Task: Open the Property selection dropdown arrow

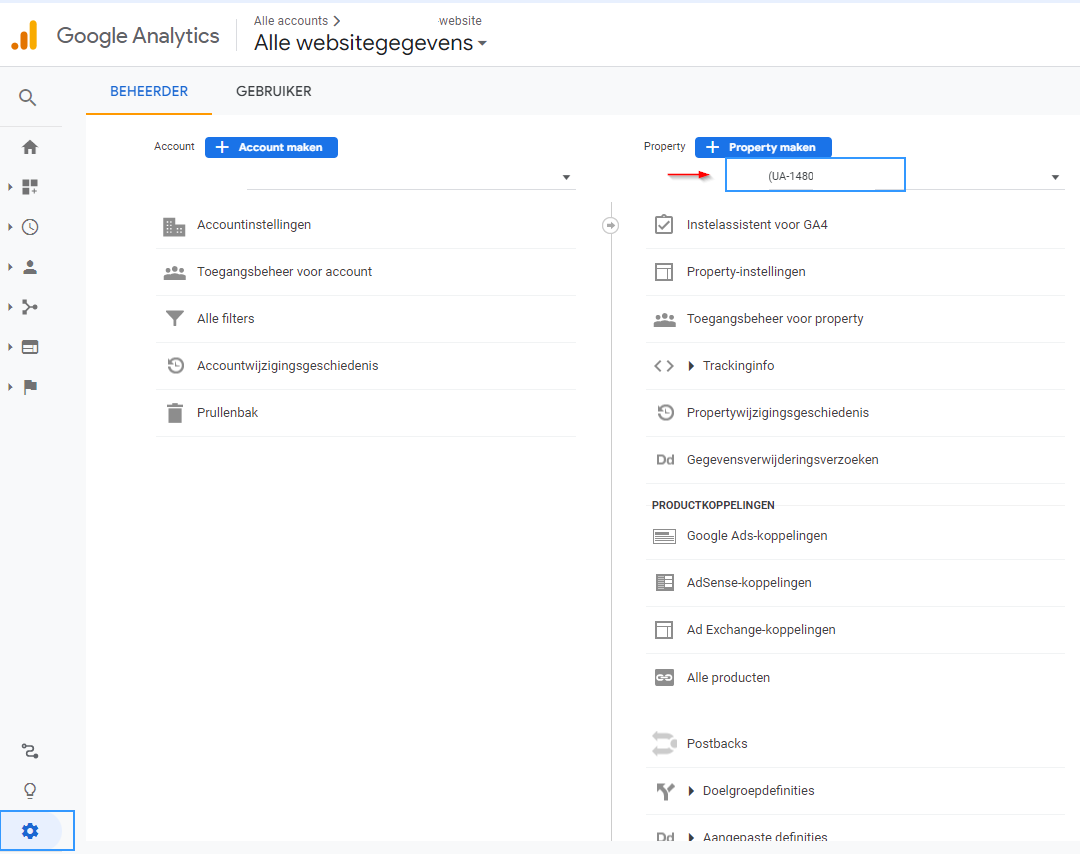Action: pos(1055,178)
